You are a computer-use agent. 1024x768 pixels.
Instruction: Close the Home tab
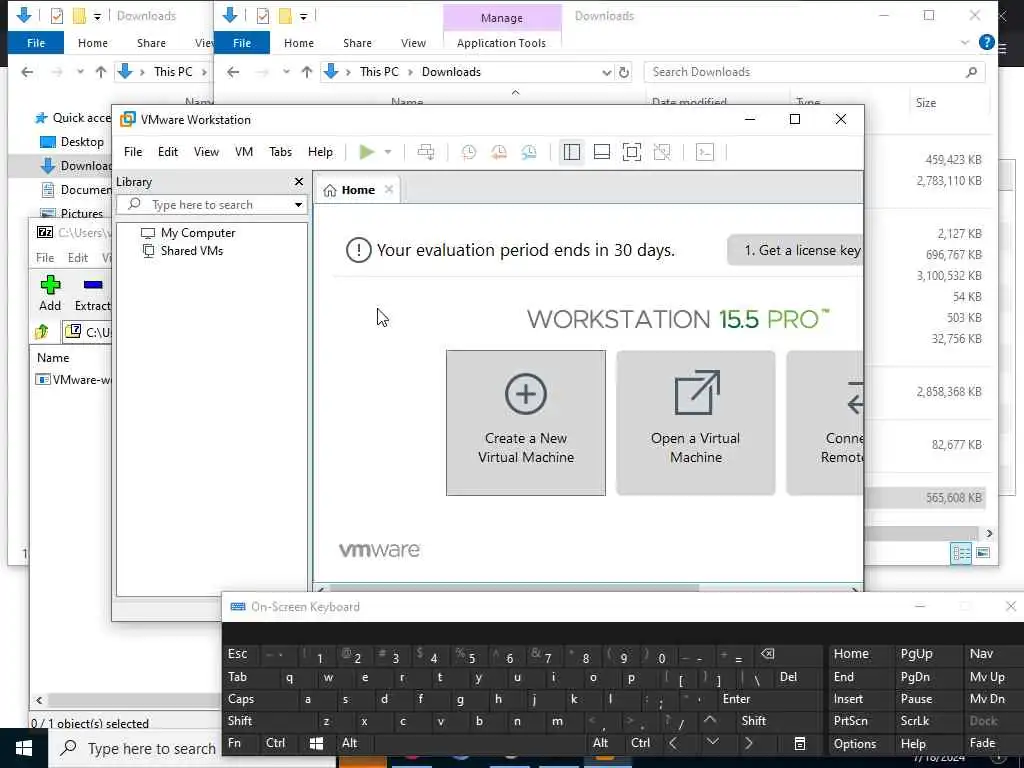pyautogui.click(x=389, y=189)
